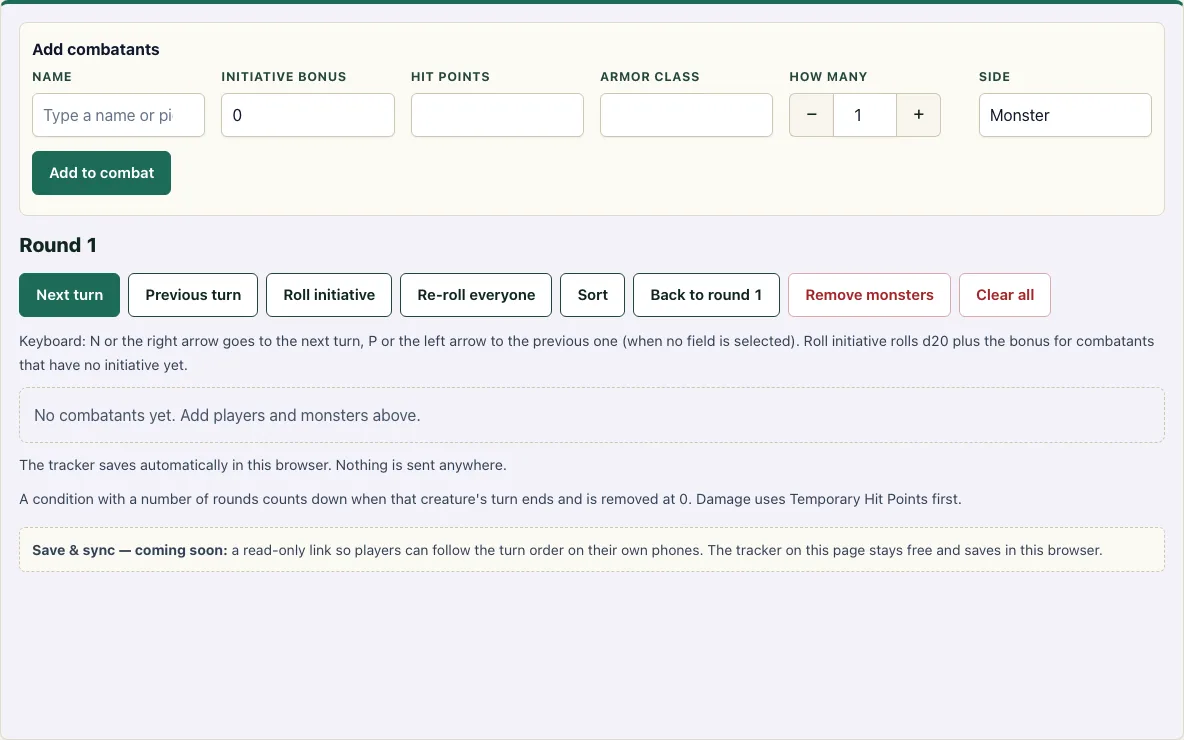Click Remove monsters button
The width and height of the screenshot is (1184, 740).
[x=869, y=294]
